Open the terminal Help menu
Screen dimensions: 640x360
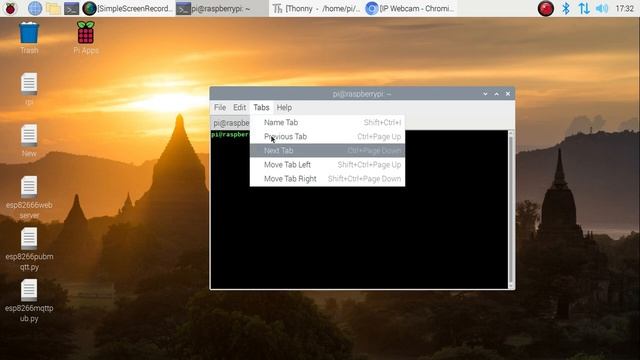pyautogui.click(x=284, y=107)
